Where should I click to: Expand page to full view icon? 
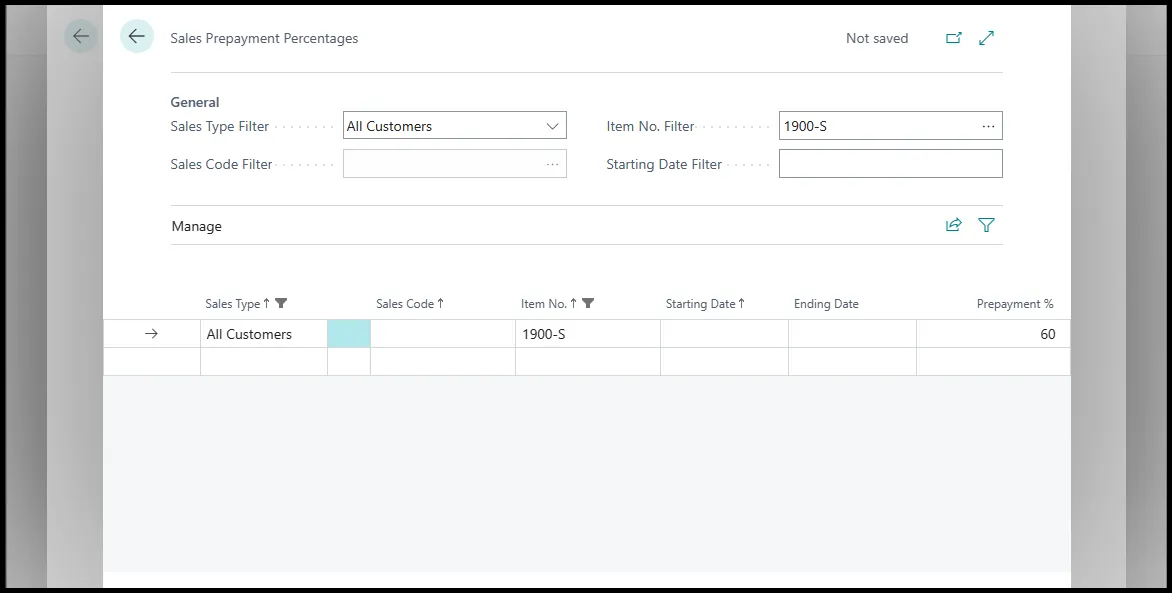click(987, 38)
